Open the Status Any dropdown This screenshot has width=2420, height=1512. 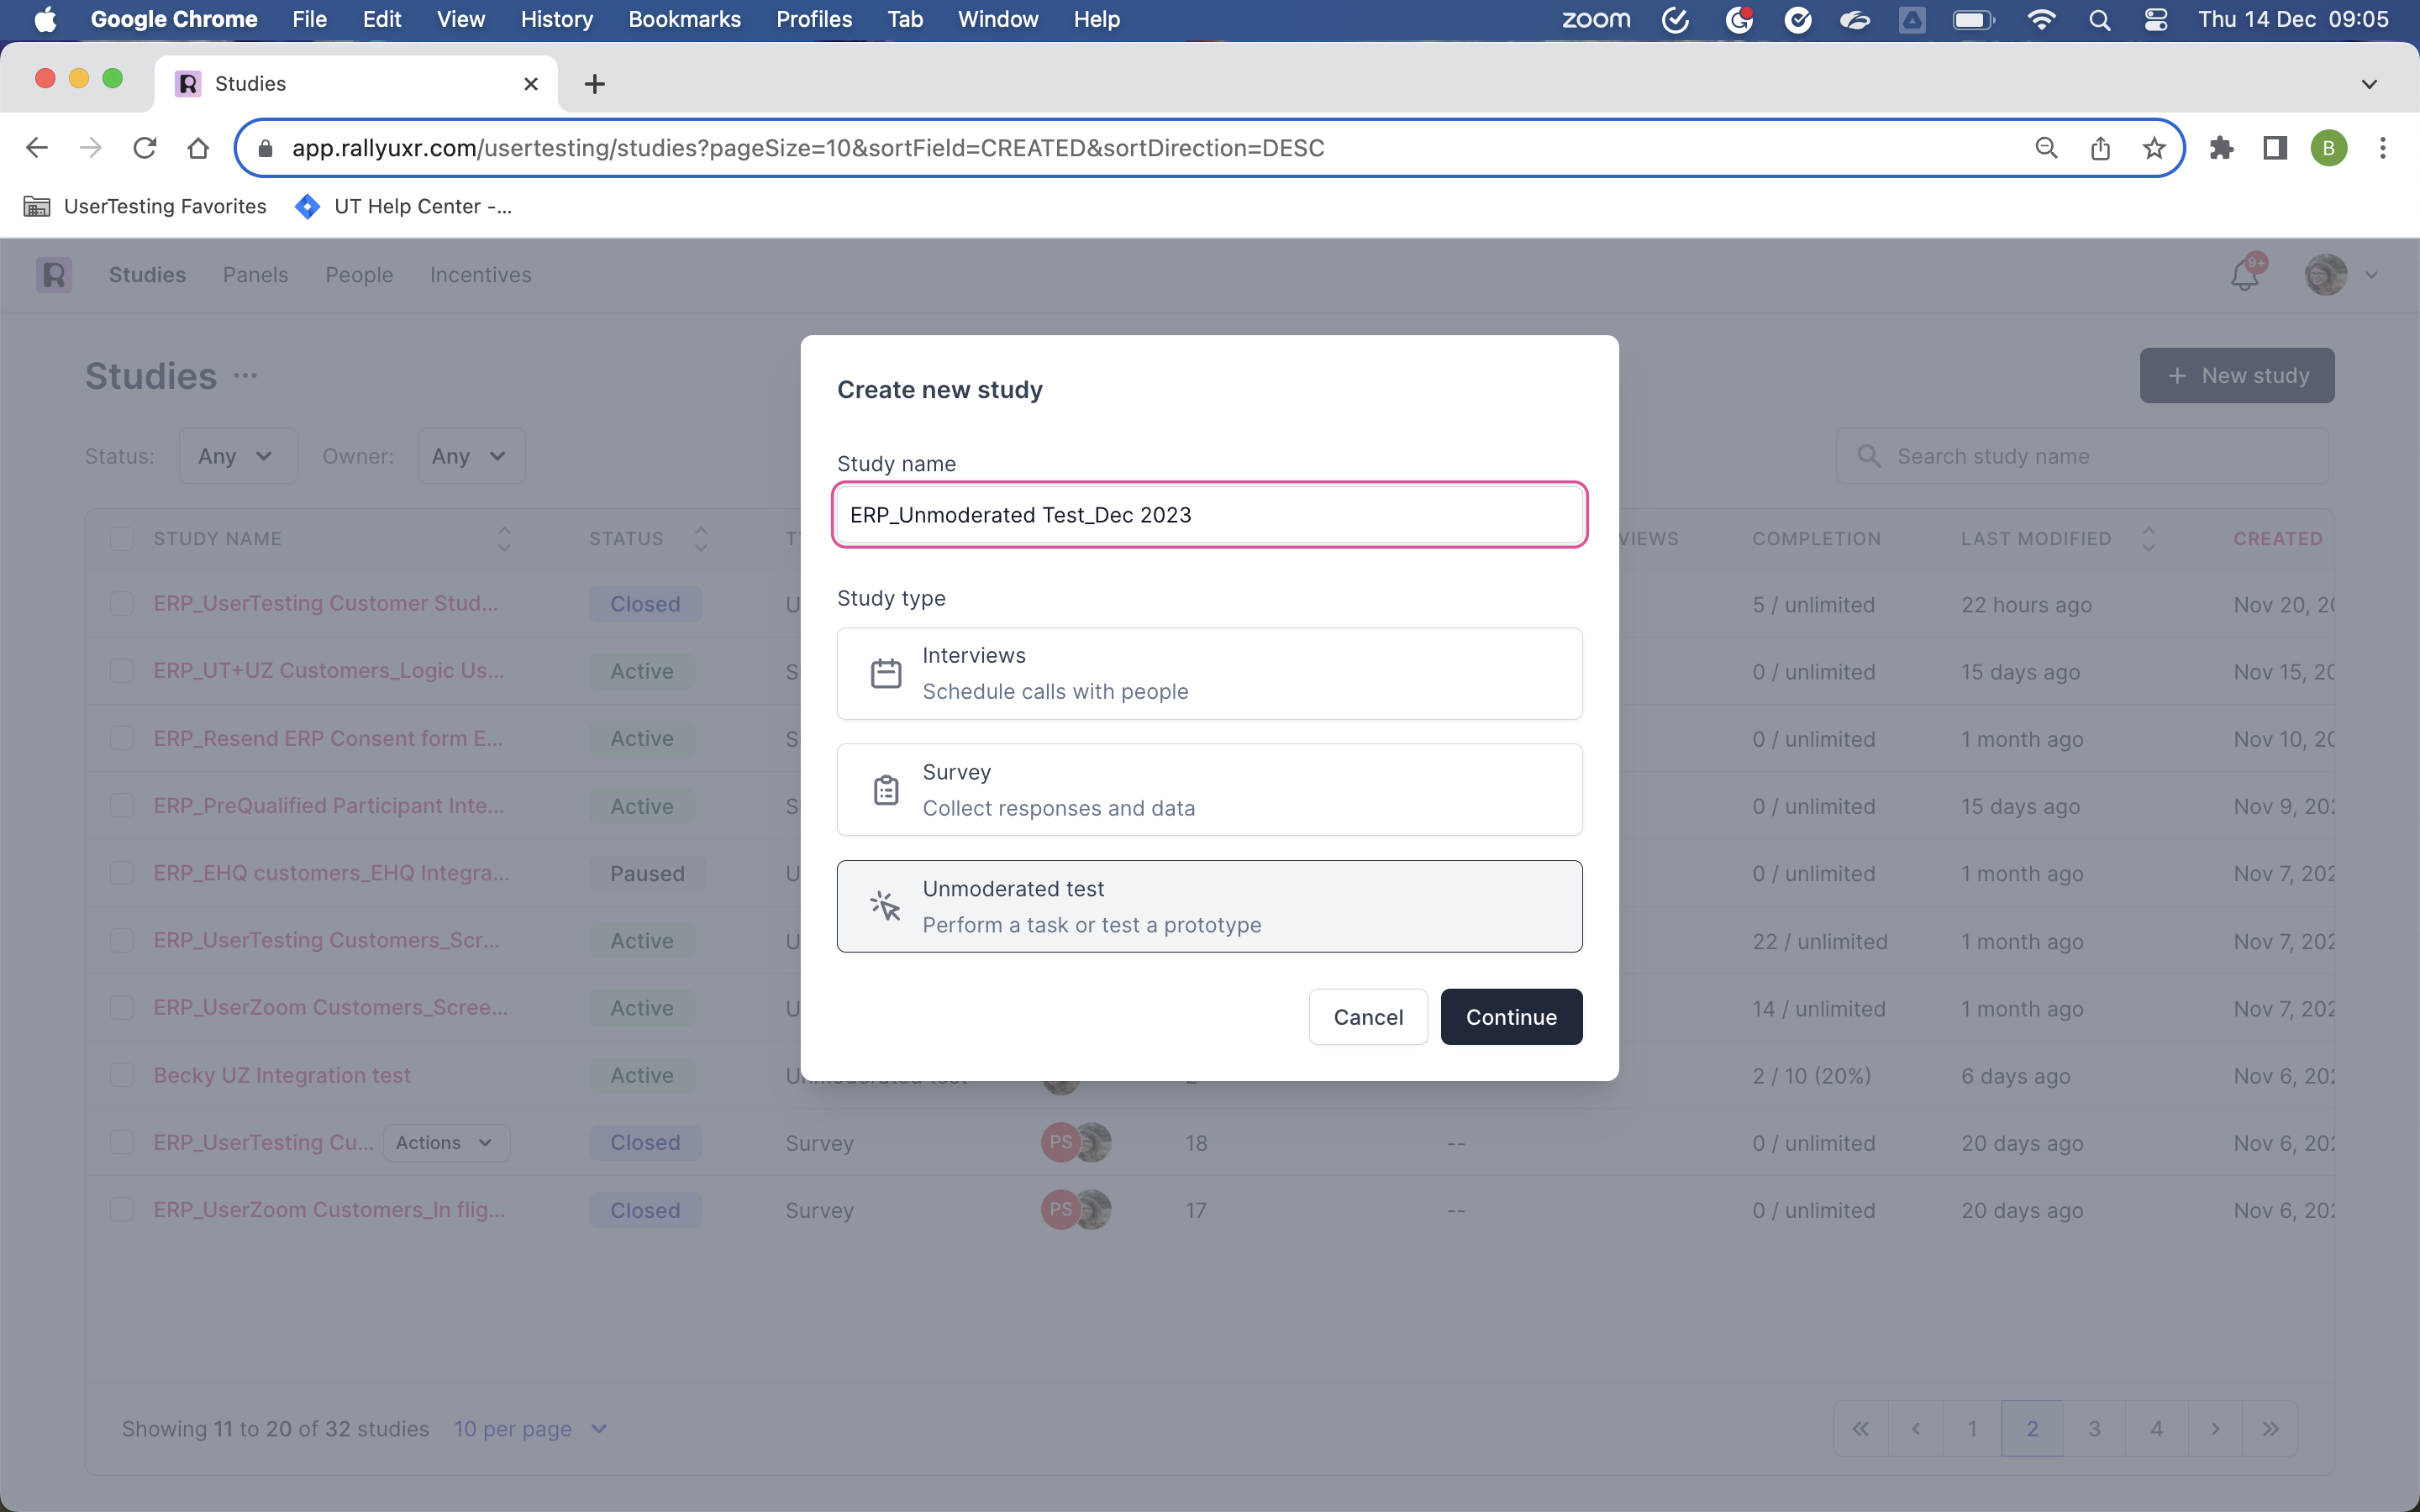237,455
